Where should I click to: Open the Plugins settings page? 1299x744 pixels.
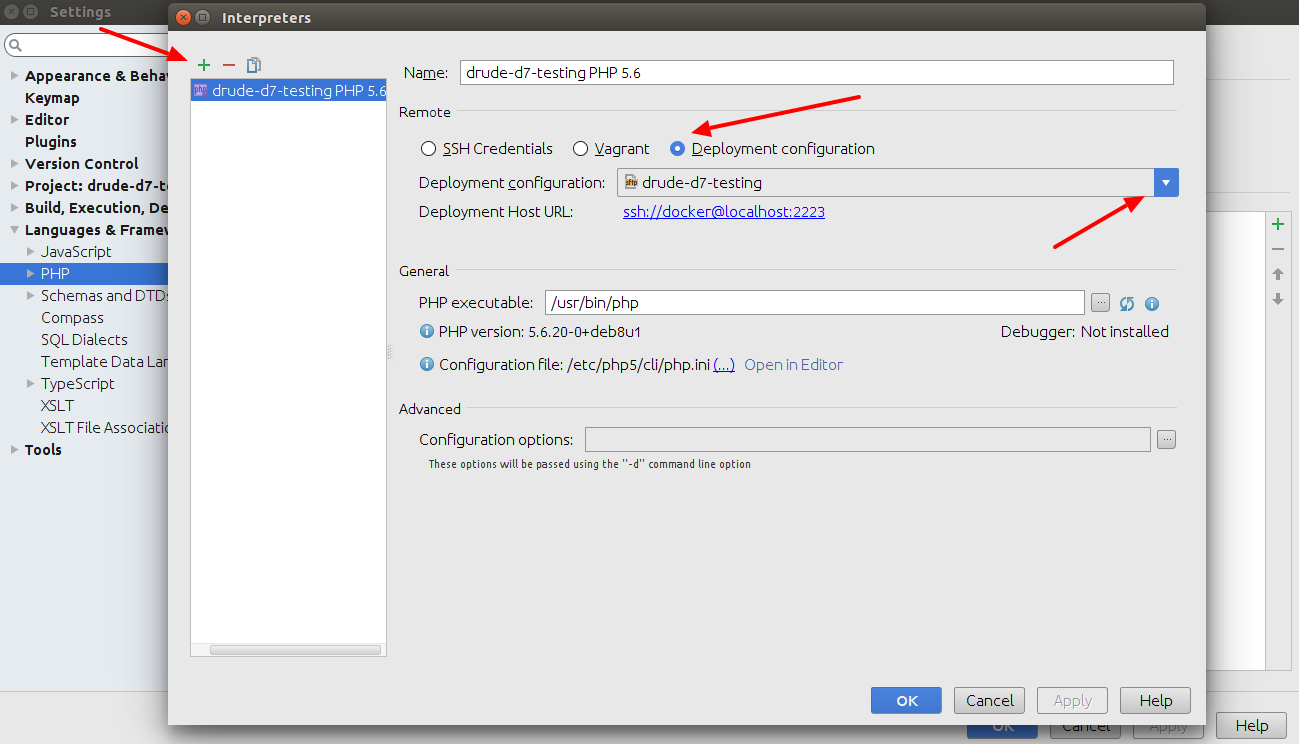51,142
